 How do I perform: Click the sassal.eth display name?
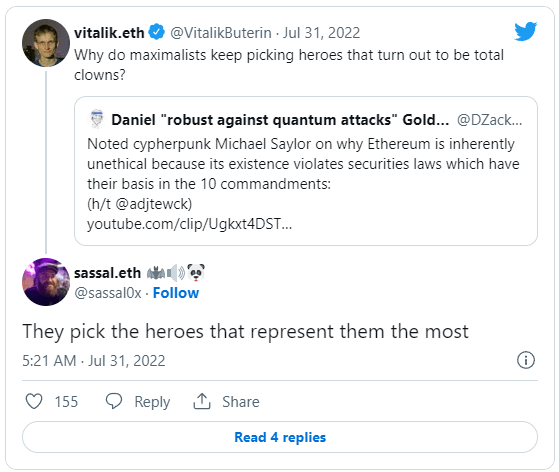[107, 273]
